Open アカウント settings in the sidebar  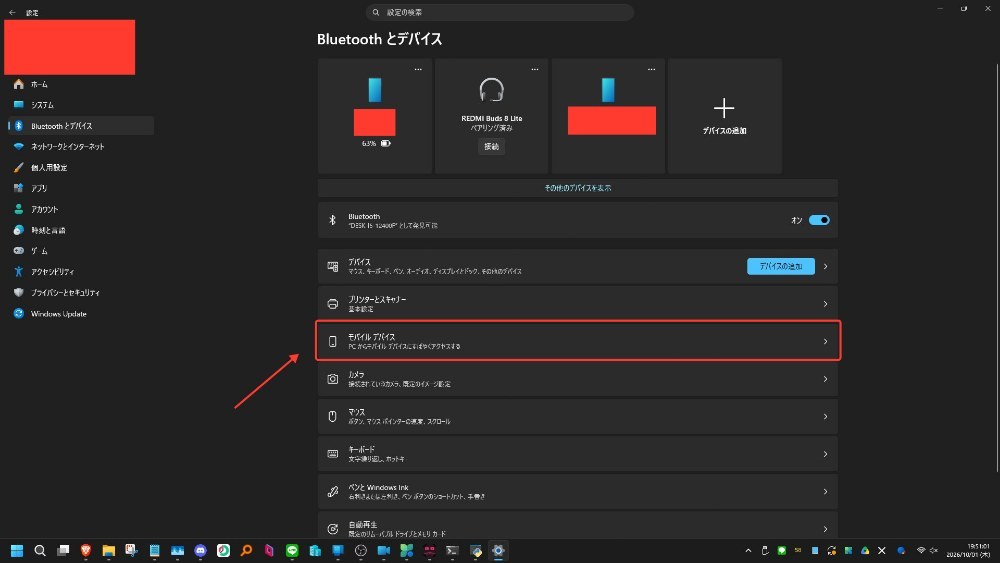80,209
